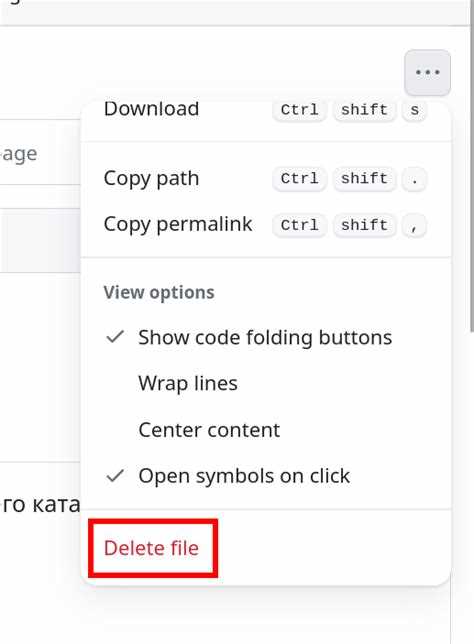Toggle Open symbols on click
The width and height of the screenshot is (474, 644).
coord(266,476)
